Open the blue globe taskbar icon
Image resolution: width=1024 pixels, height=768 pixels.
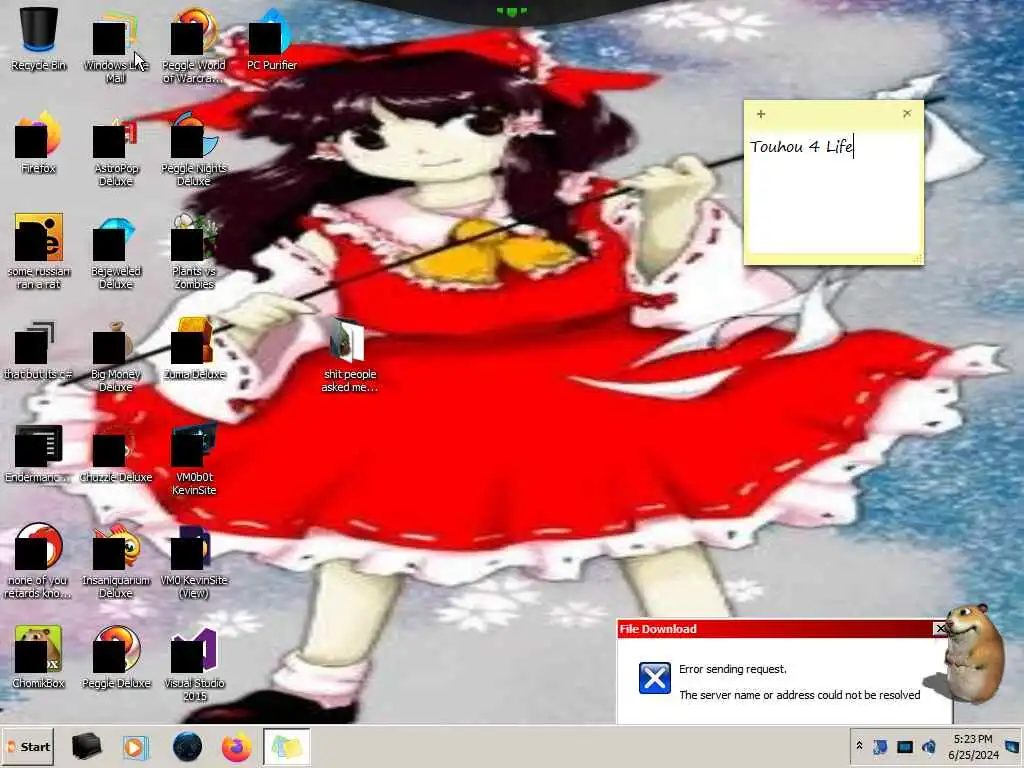[187, 746]
